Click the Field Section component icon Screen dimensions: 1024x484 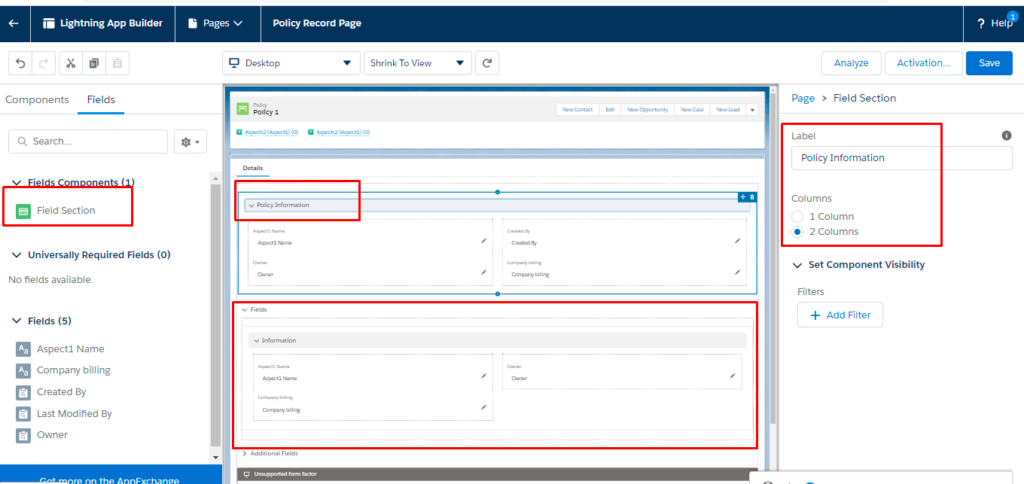pyautogui.click(x=23, y=210)
